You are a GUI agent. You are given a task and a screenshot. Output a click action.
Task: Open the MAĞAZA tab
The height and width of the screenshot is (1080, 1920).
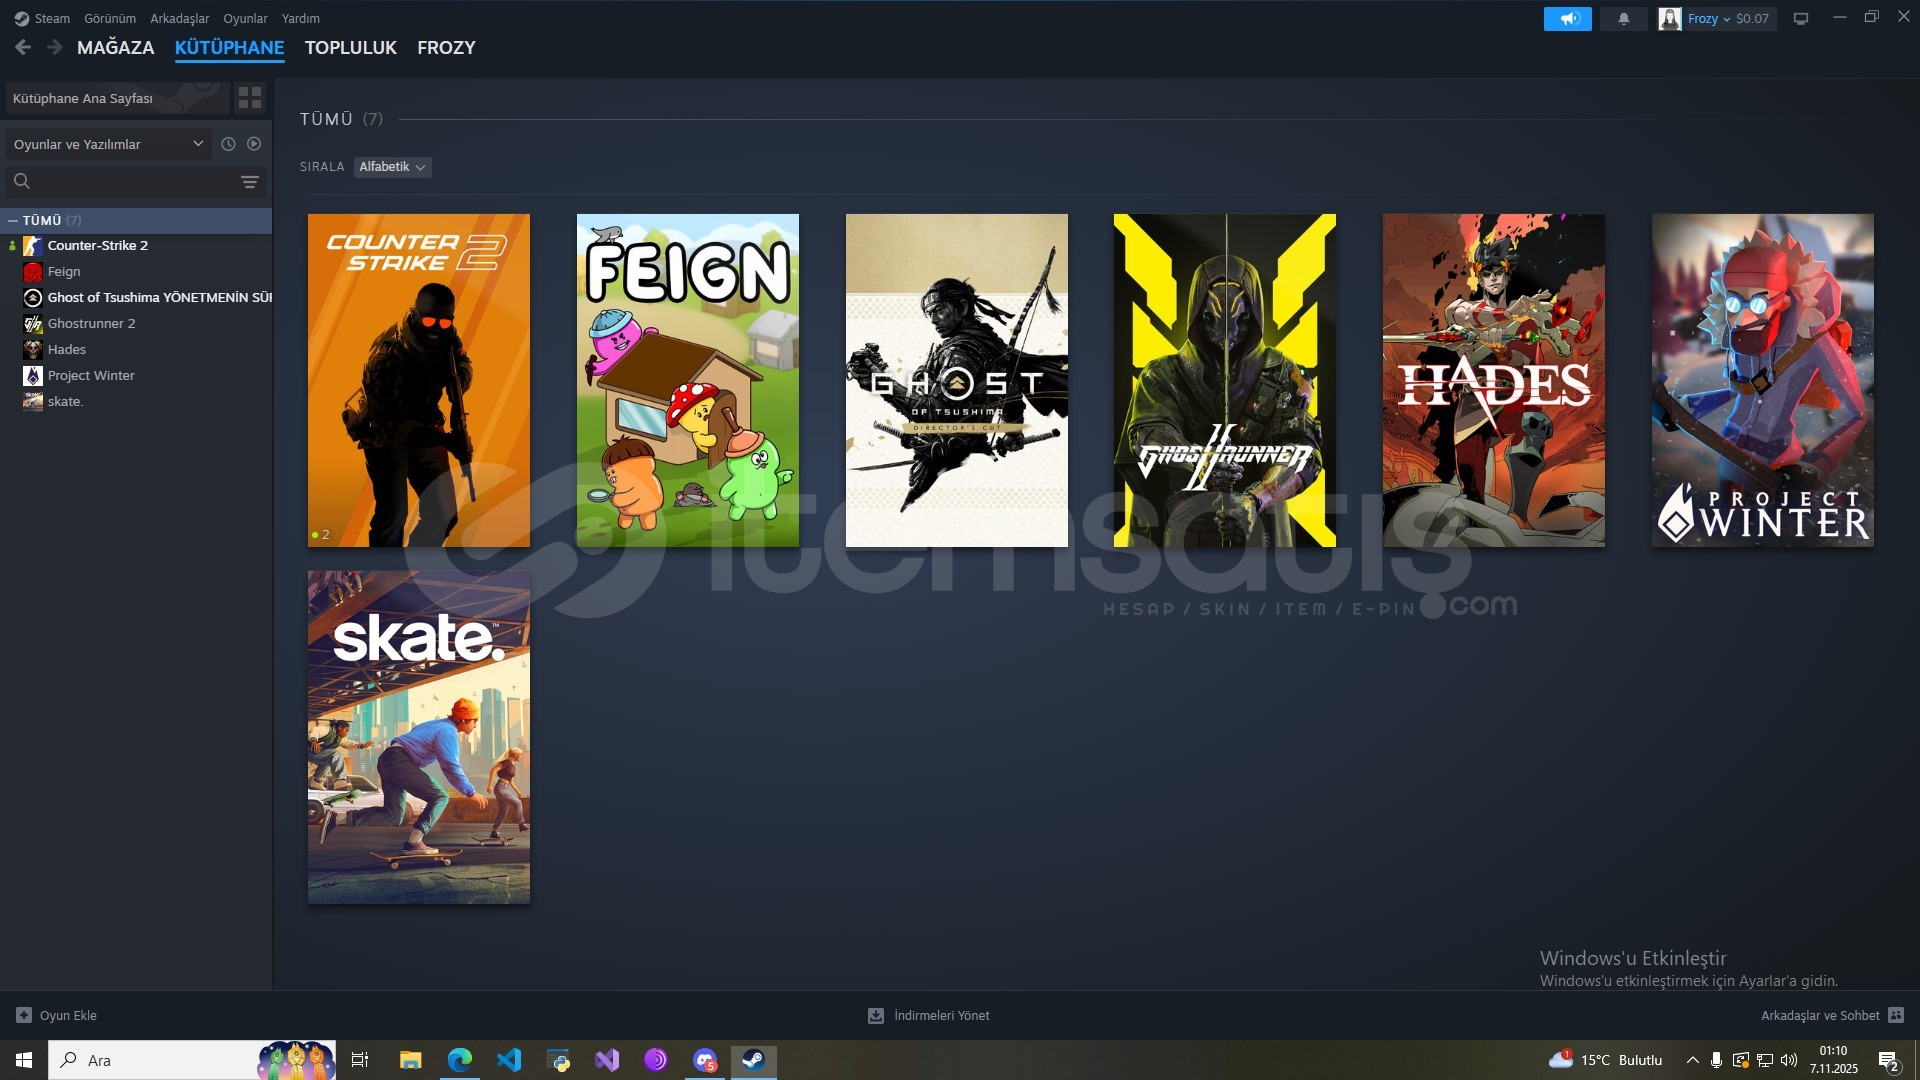115,47
